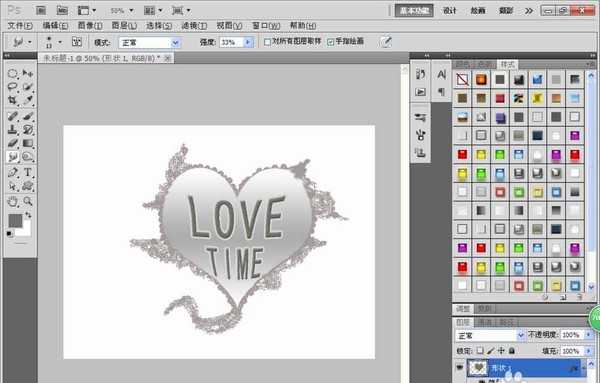Click the background color swatch
Image resolution: width=600 pixels, height=383 pixels.
tap(25, 231)
